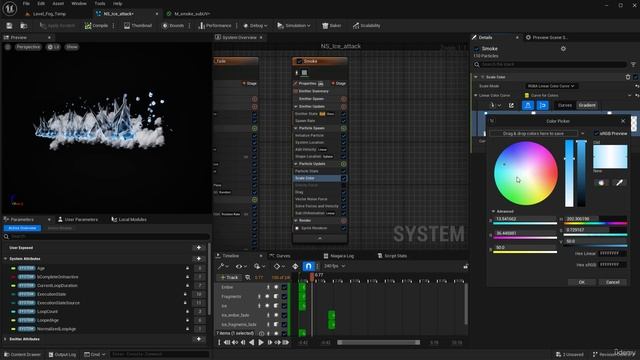The width and height of the screenshot is (640, 360).
Task: Expand the Emitter Attributes section
Action: 6,339
